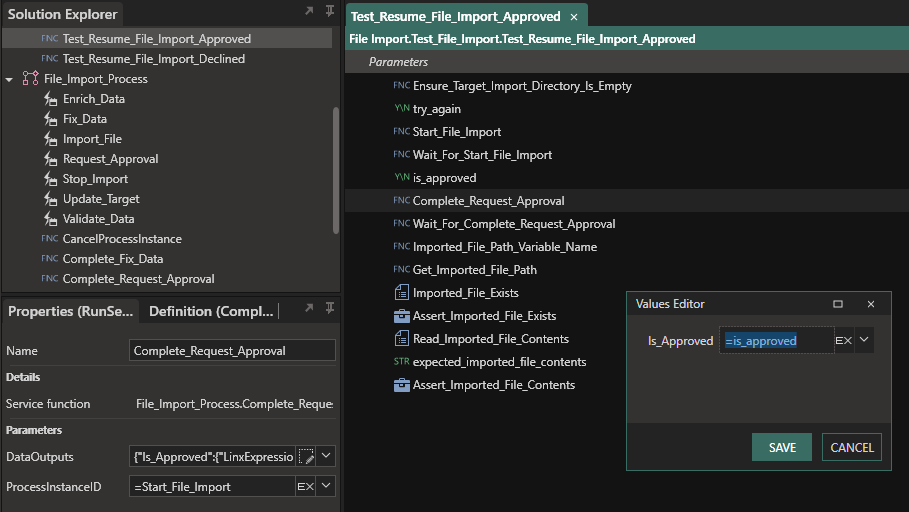
Task: Close the Test_Resume_File_Import_Approved tab
Action: point(574,17)
